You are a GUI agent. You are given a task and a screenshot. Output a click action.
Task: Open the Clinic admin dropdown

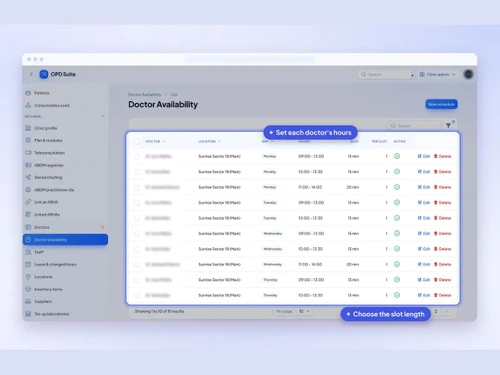(437, 74)
